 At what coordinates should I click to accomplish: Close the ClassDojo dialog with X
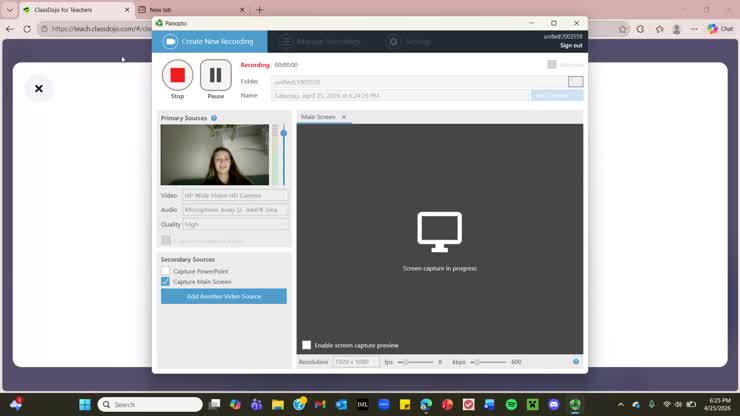click(x=39, y=88)
